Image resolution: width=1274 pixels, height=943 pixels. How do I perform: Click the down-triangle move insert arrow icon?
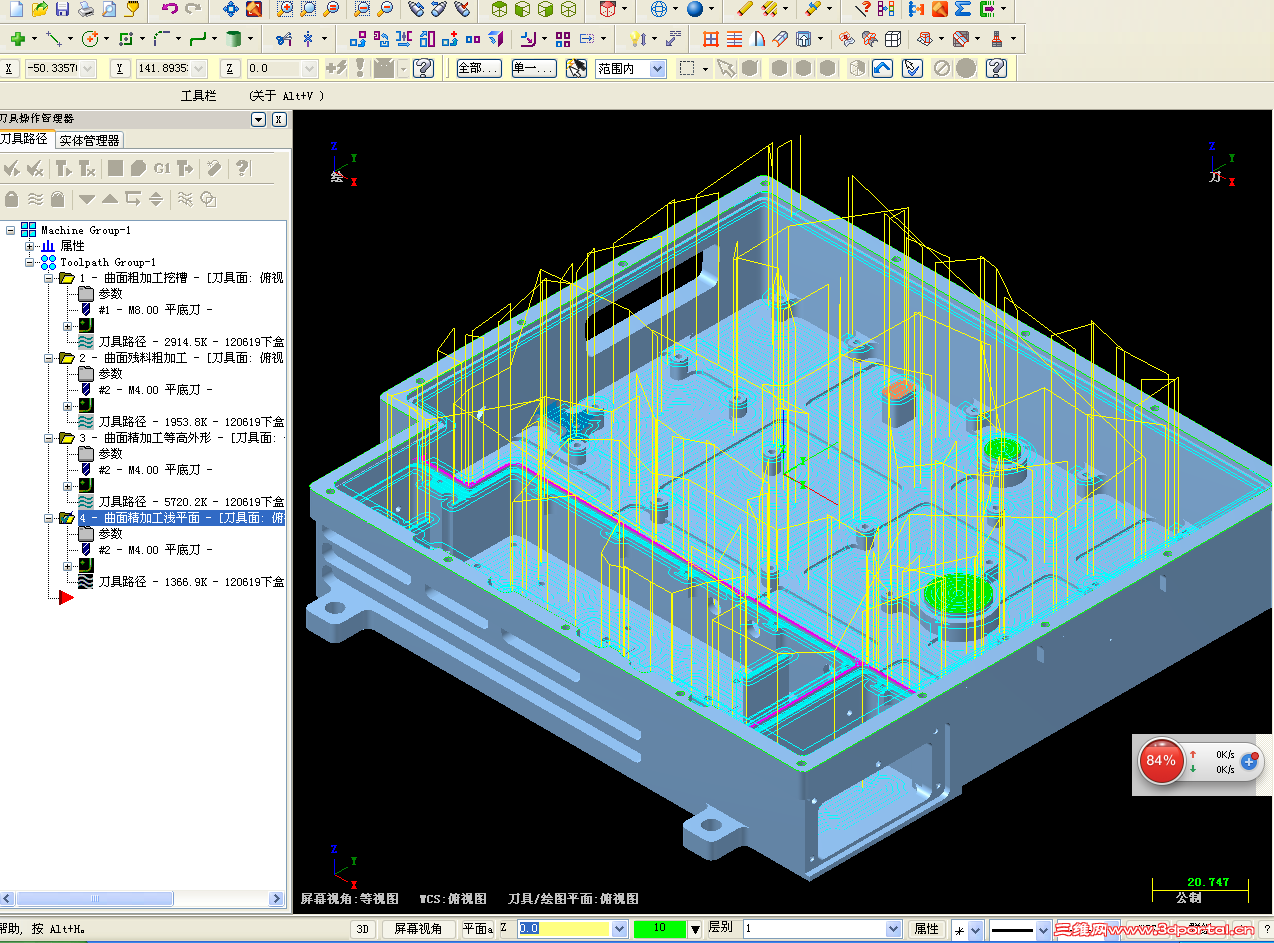(87, 198)
